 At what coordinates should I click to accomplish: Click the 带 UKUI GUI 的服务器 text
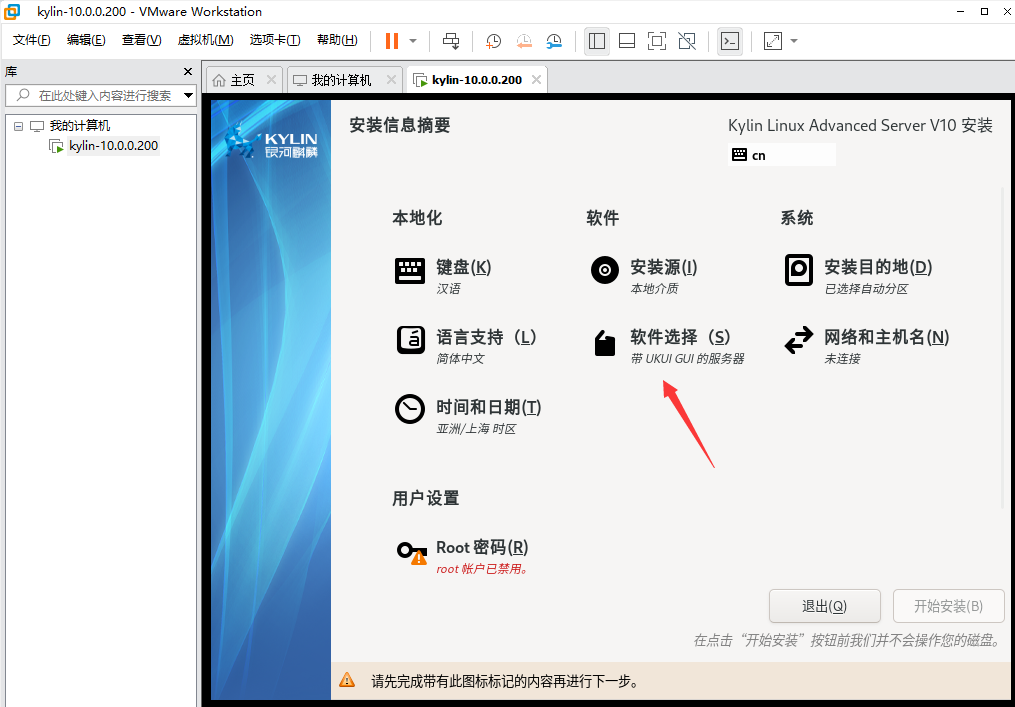click(x=687, y=359)
